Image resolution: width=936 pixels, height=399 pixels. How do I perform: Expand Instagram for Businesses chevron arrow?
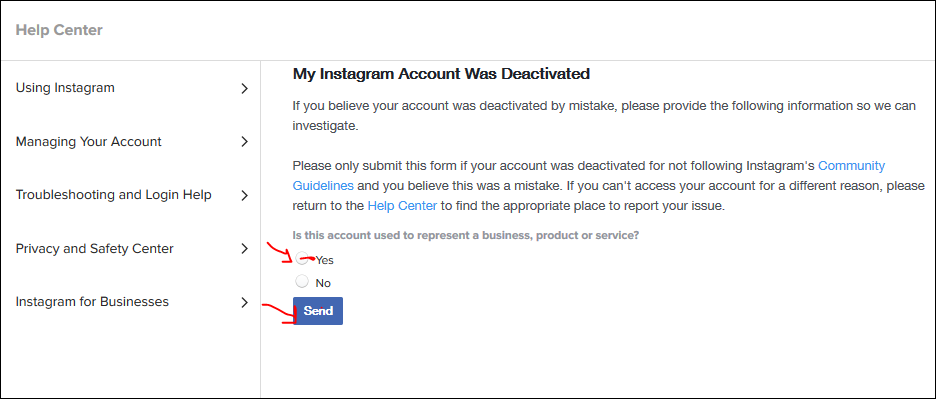pyautogui.click(x=244, y=302)
